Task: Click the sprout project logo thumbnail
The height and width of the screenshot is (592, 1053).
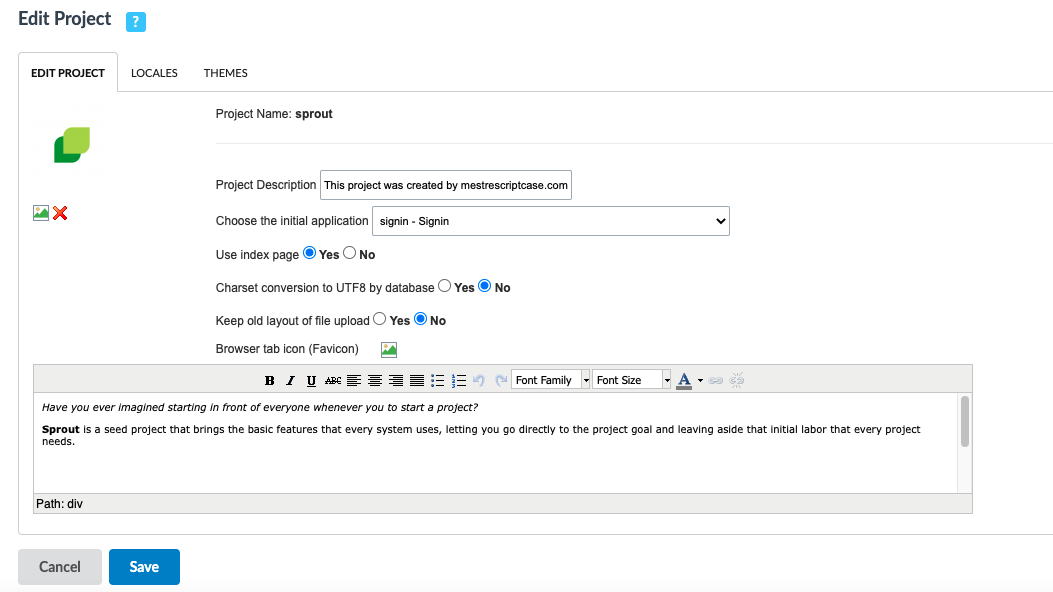Action: (x=72, y=145)
